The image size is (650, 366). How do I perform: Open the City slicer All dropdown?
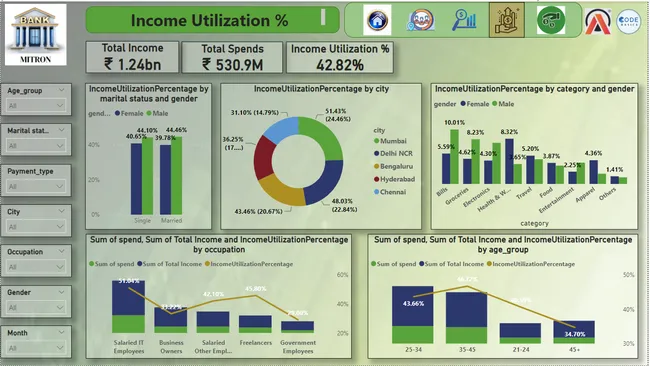tap(36, 227)
